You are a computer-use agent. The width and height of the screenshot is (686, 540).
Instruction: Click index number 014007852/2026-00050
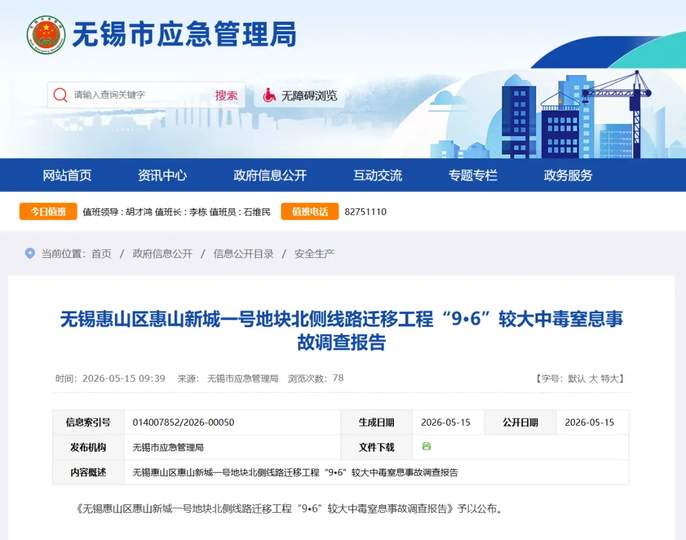point(183,422)
